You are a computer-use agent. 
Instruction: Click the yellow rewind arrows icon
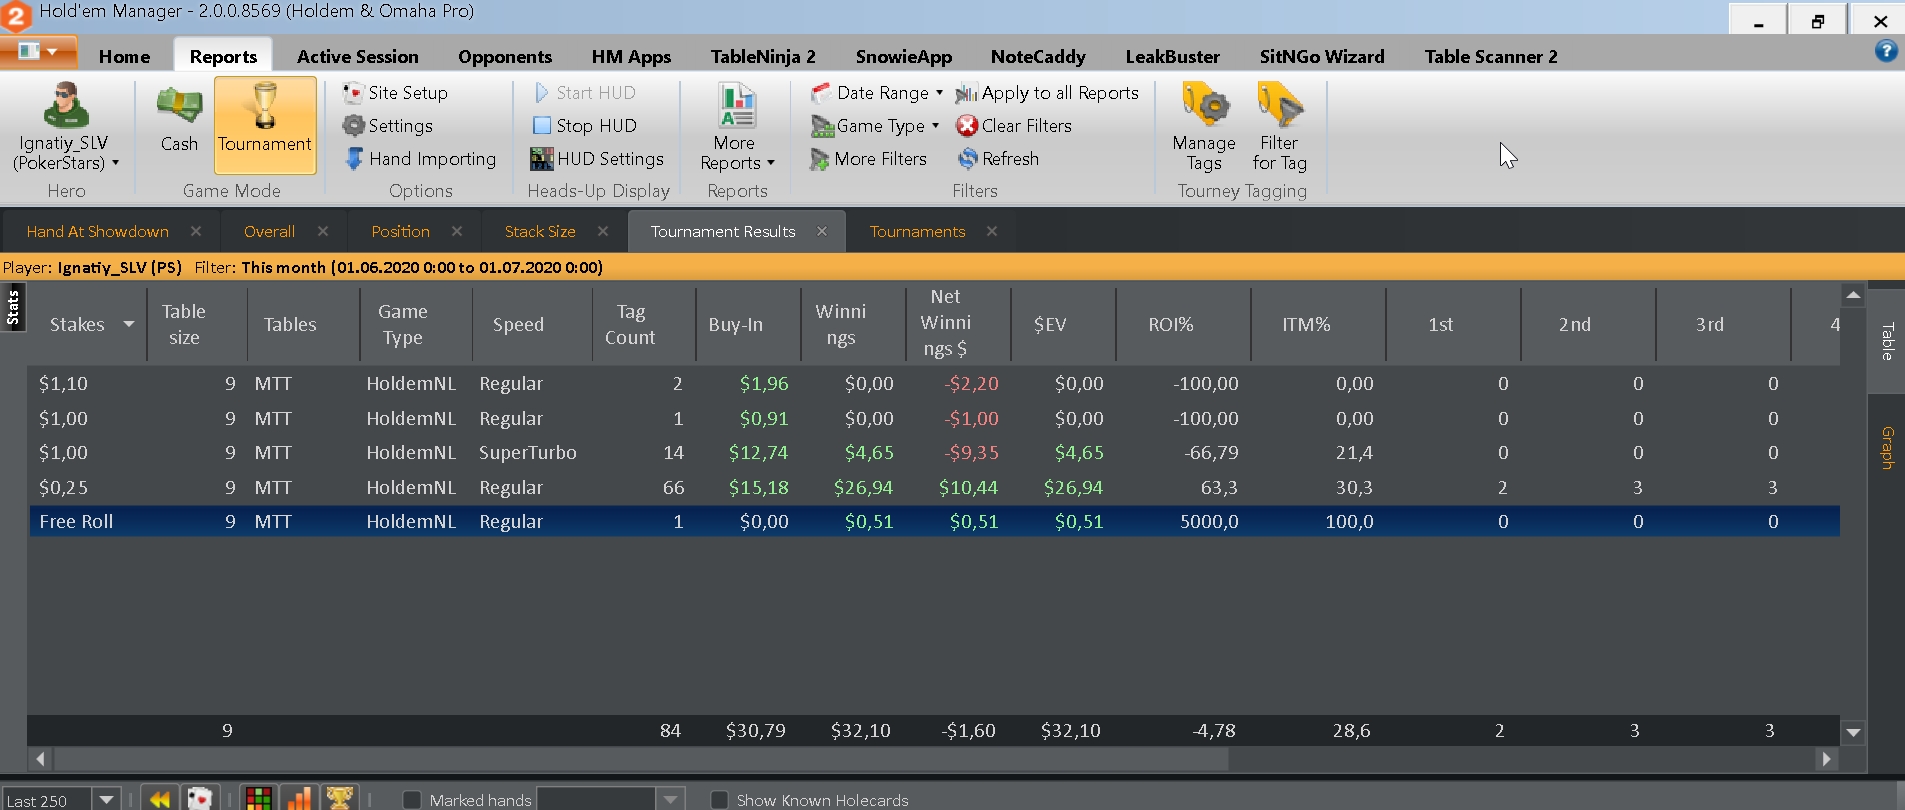tap(158, 798)
